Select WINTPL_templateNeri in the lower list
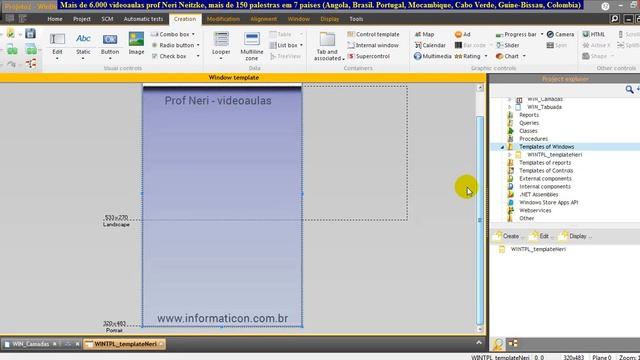The height and width of the screenshot is (360, 640). click(538, 249)
